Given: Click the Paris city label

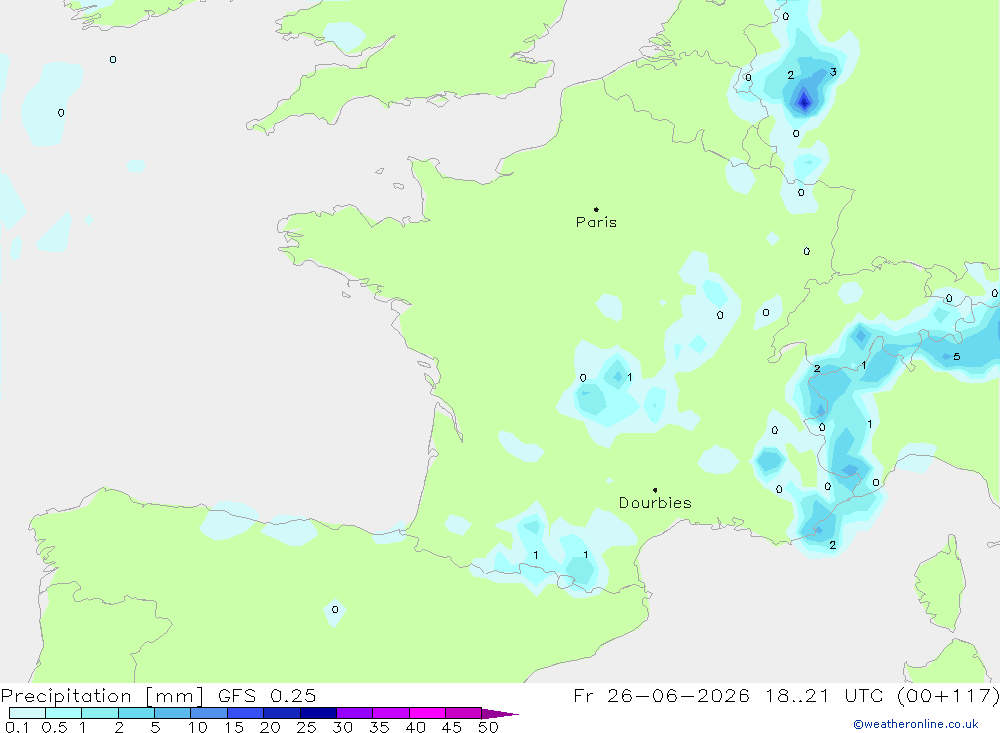Looking at the screenshot, I should [596, 222].
